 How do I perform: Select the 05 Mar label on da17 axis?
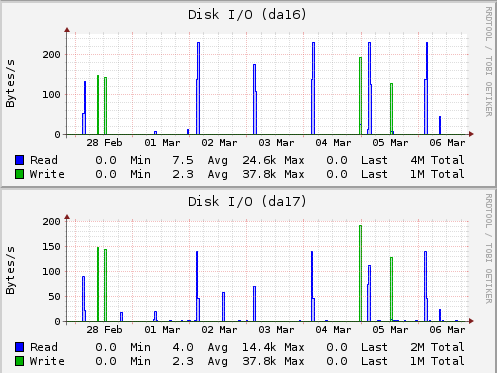tap(390, 330)
